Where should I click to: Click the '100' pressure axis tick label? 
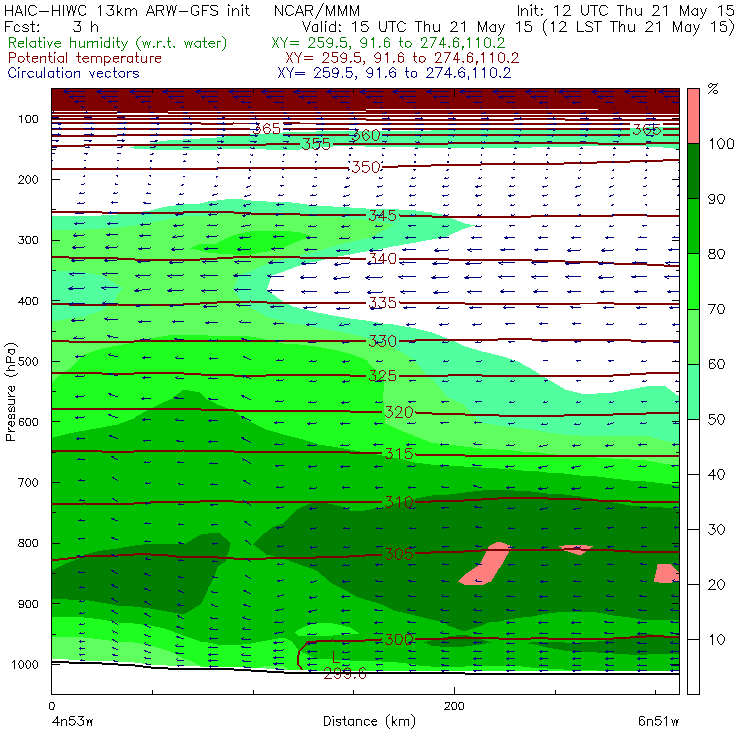pos(28,119)
